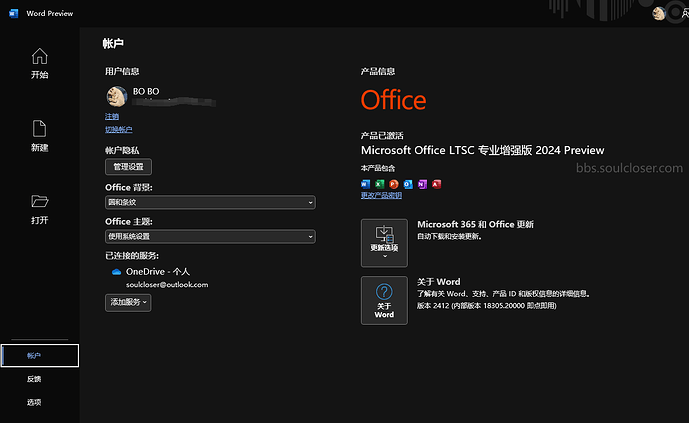Open the 选项 options tab
This screenshot has width=689, height=423.
coord(34,402)
